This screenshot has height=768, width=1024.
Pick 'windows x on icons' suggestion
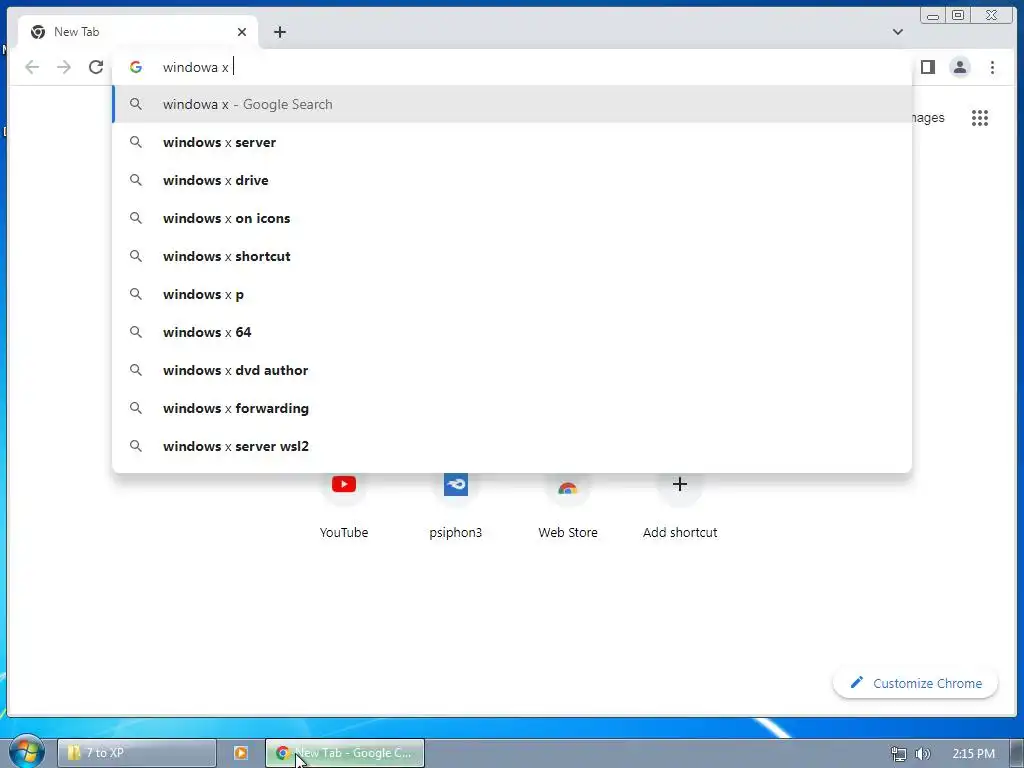click(512, 218)
